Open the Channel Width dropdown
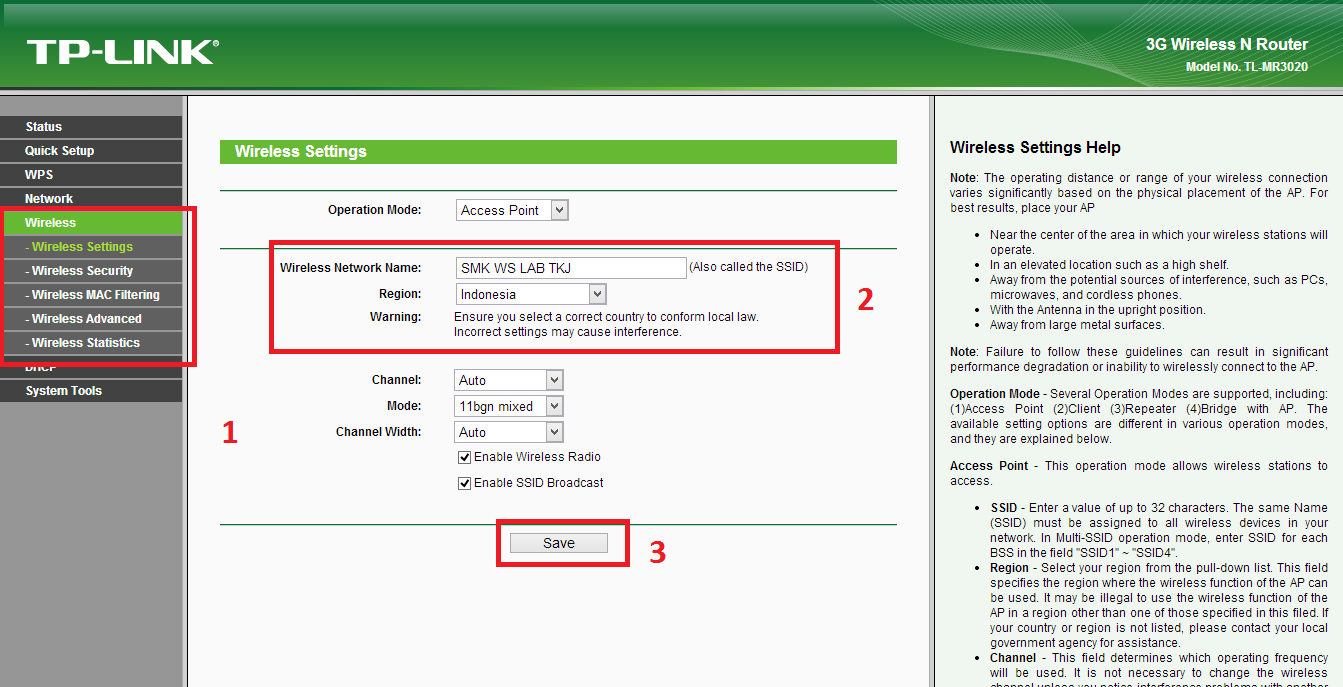This screenshot has height=687, width=1343. point(509,432)
